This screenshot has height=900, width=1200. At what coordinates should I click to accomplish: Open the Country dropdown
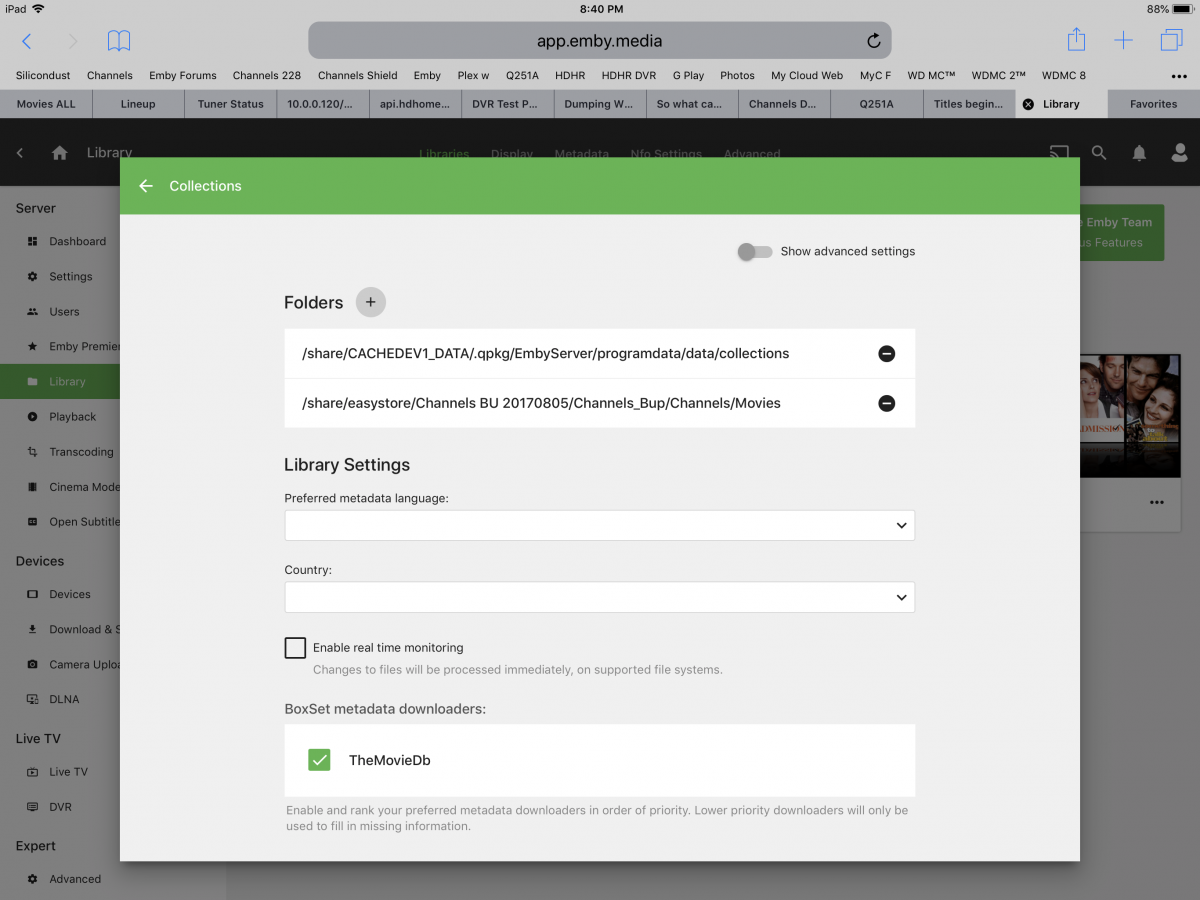click(600, 597)
